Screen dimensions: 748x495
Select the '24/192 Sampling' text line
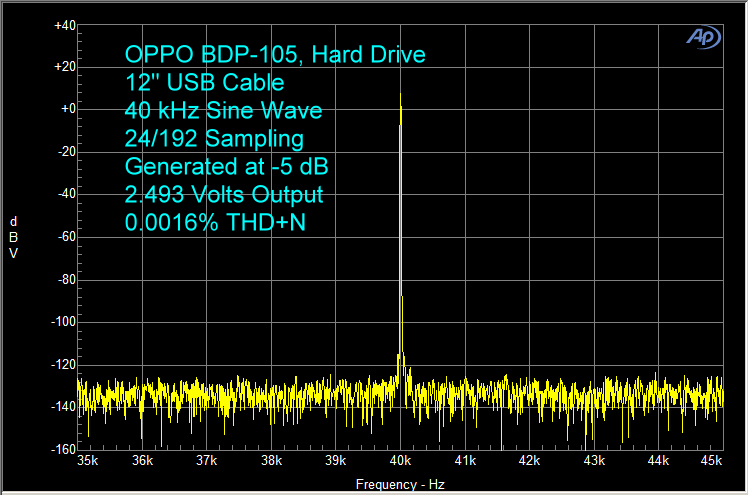[214, 138]
